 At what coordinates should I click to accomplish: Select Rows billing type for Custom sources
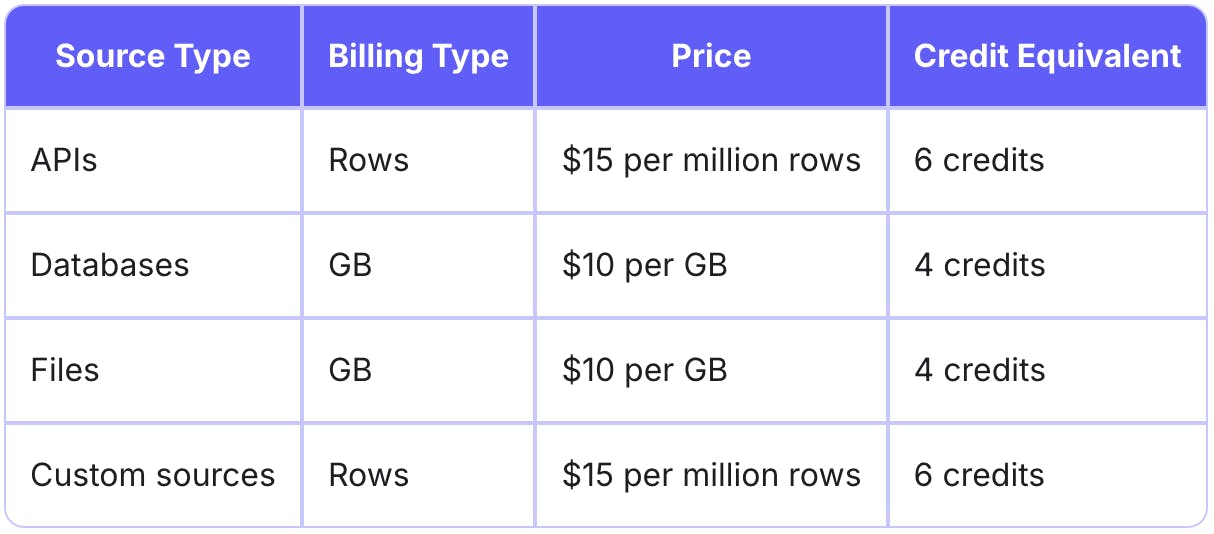tap(369, 475)
